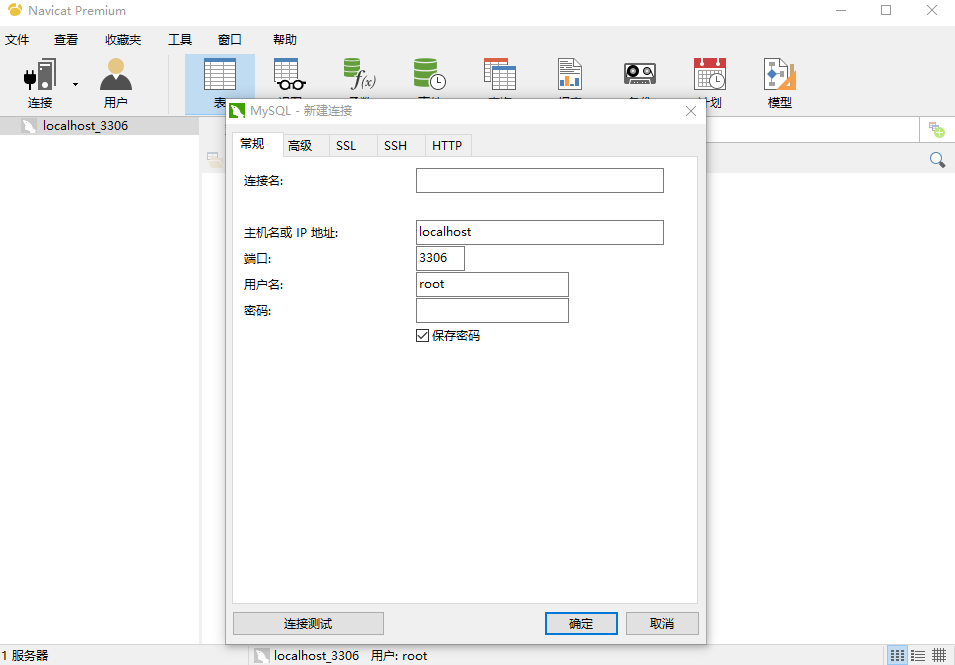Image resolution: width=955 pixels, height=665 pixels.
Task: Open the 收藏夹 menu
Action: [x=123, y=40]
